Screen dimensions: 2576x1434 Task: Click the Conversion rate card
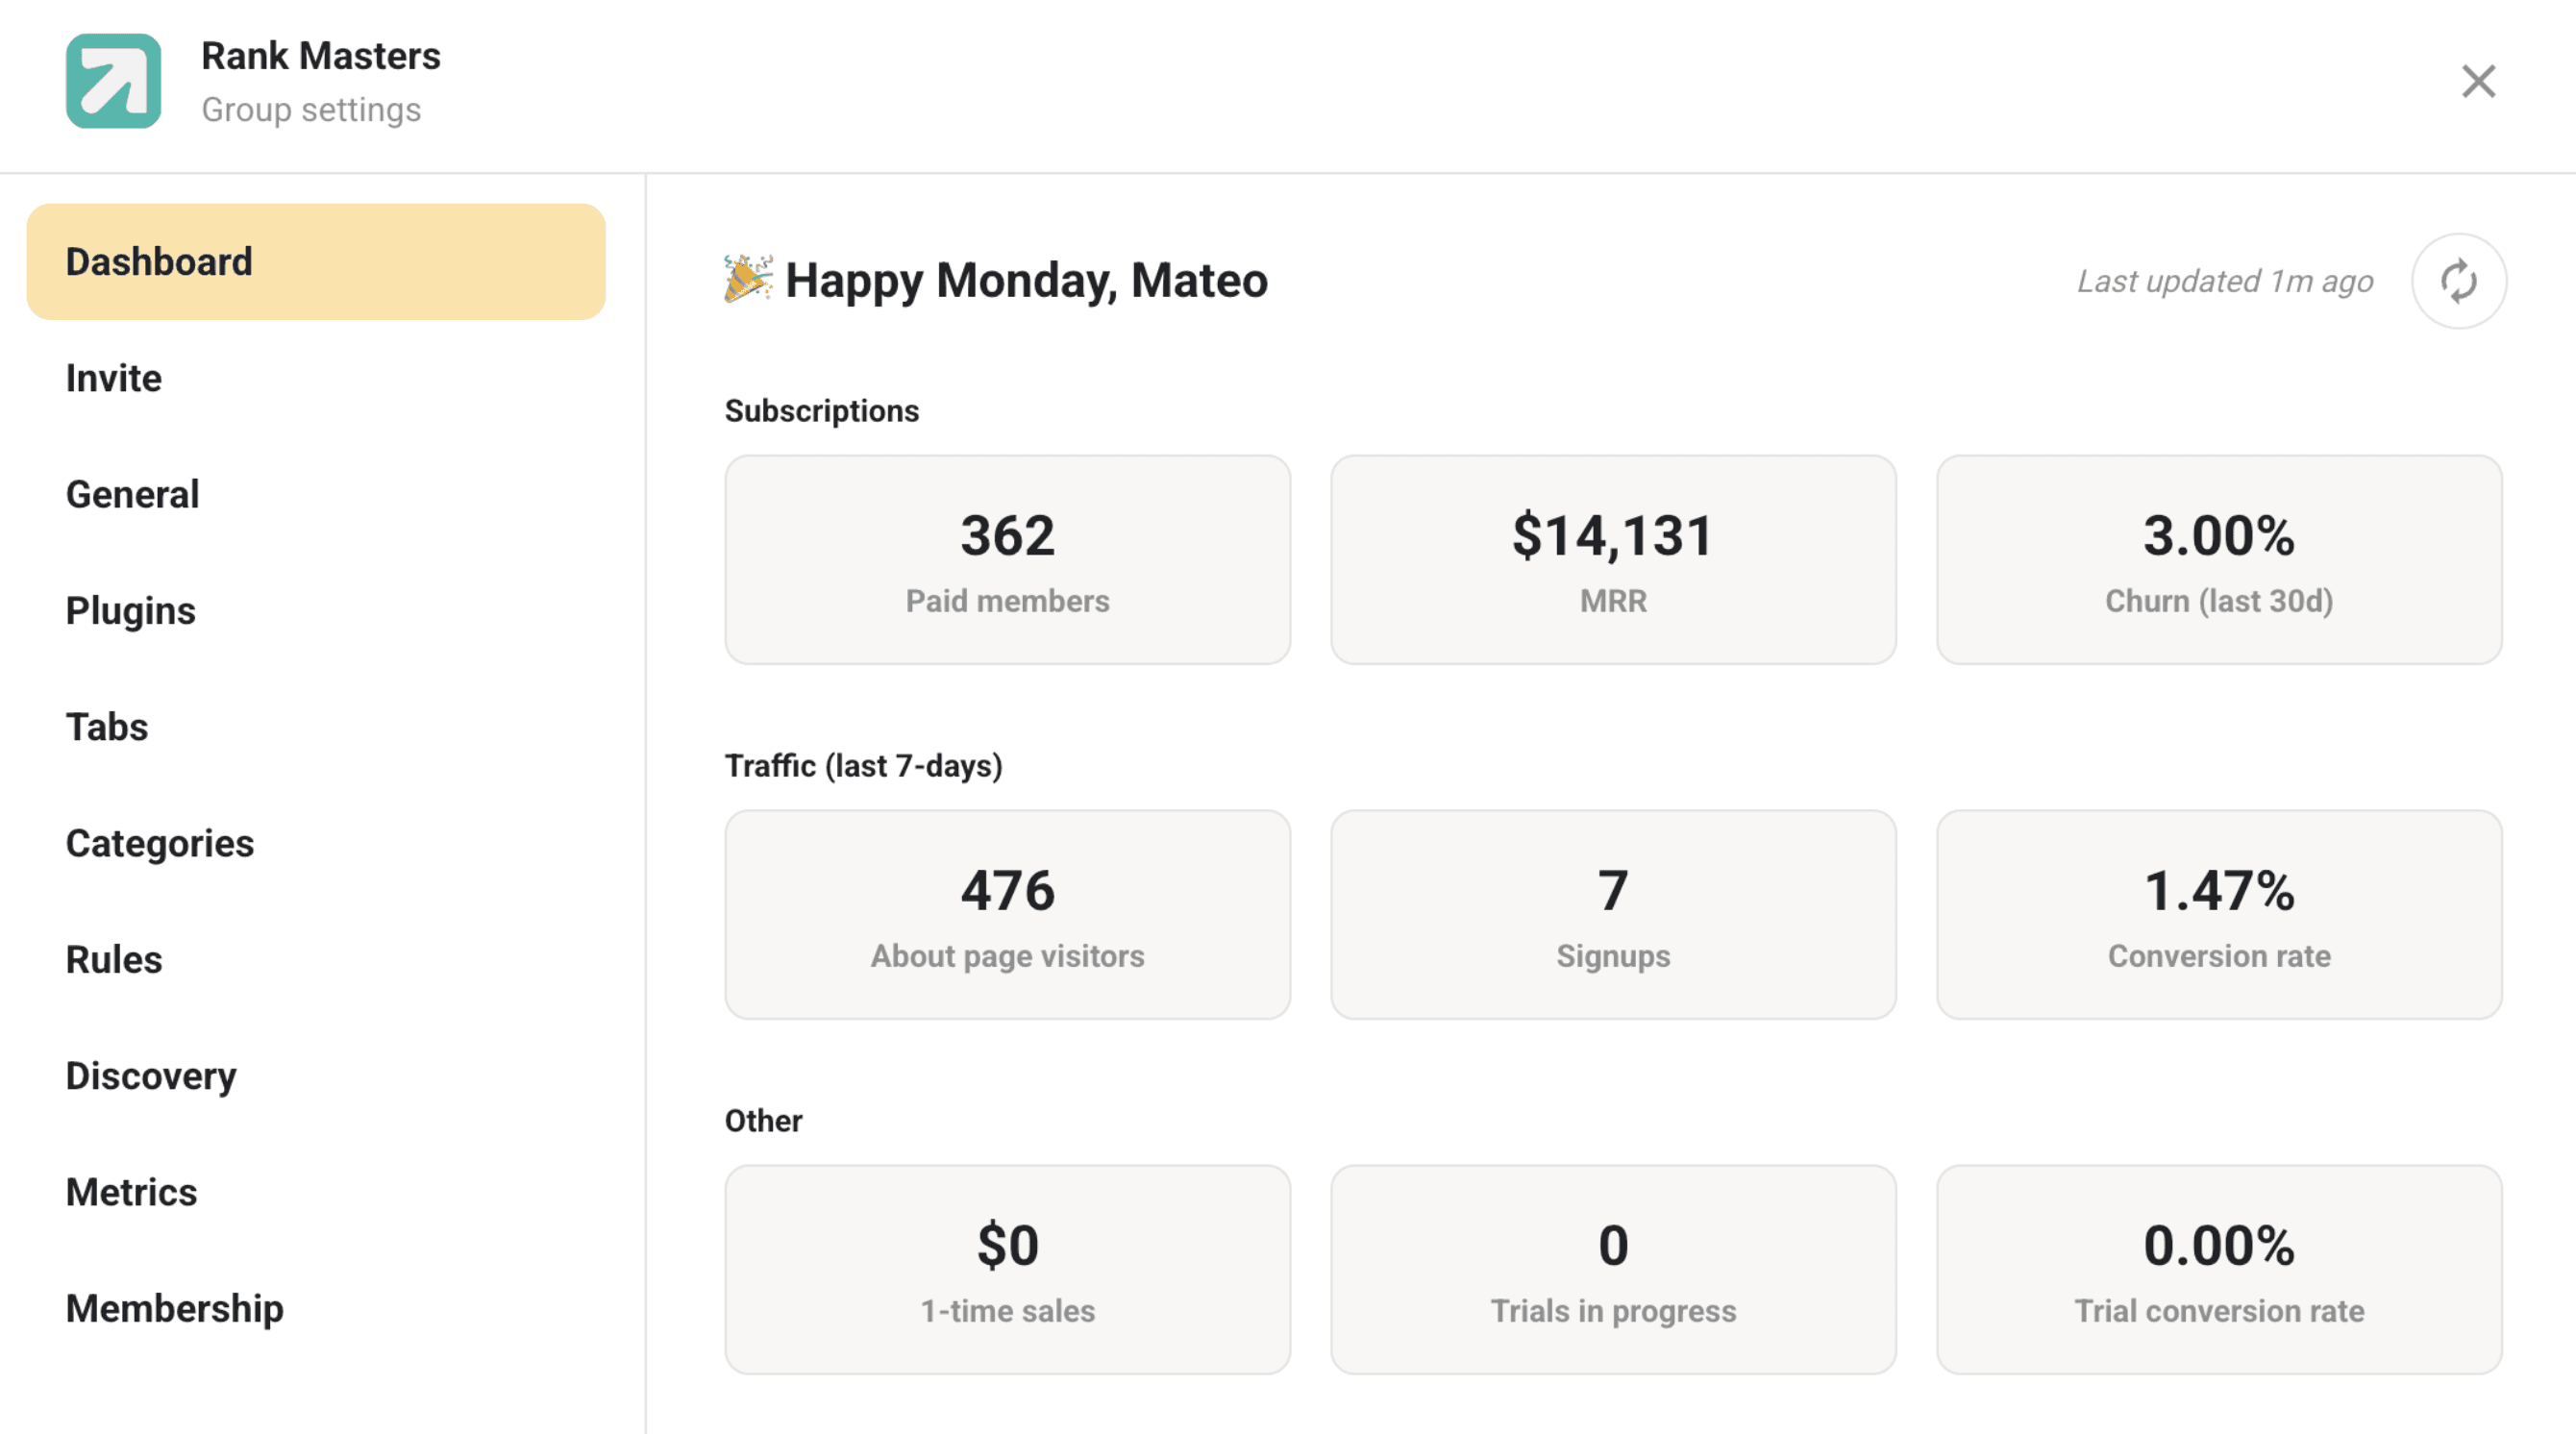tap(2218, 915)
